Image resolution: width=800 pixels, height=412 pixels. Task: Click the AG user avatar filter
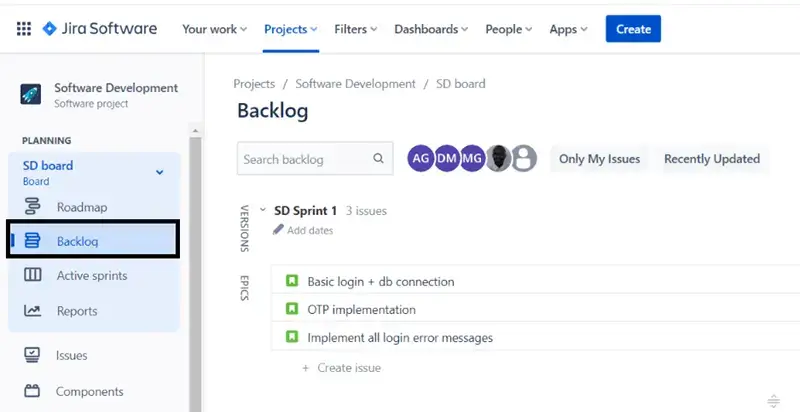[x=421, y=158]
